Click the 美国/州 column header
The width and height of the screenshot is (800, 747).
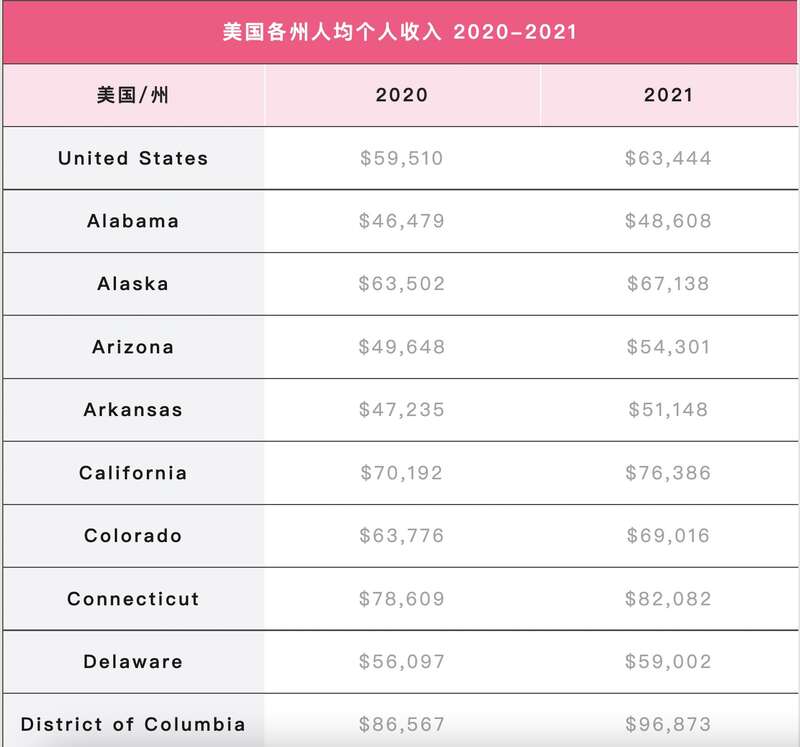click(x=133, y=96)
